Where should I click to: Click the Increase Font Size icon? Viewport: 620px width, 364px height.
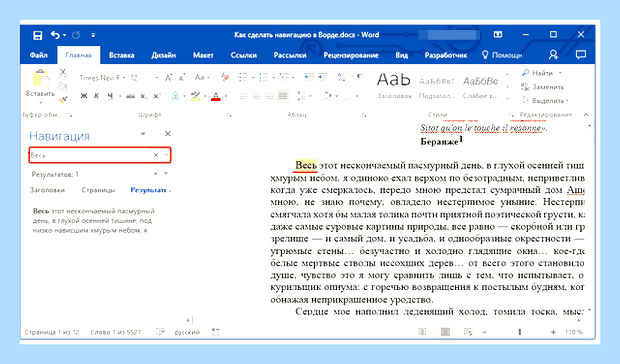click(x=169, y=77)
